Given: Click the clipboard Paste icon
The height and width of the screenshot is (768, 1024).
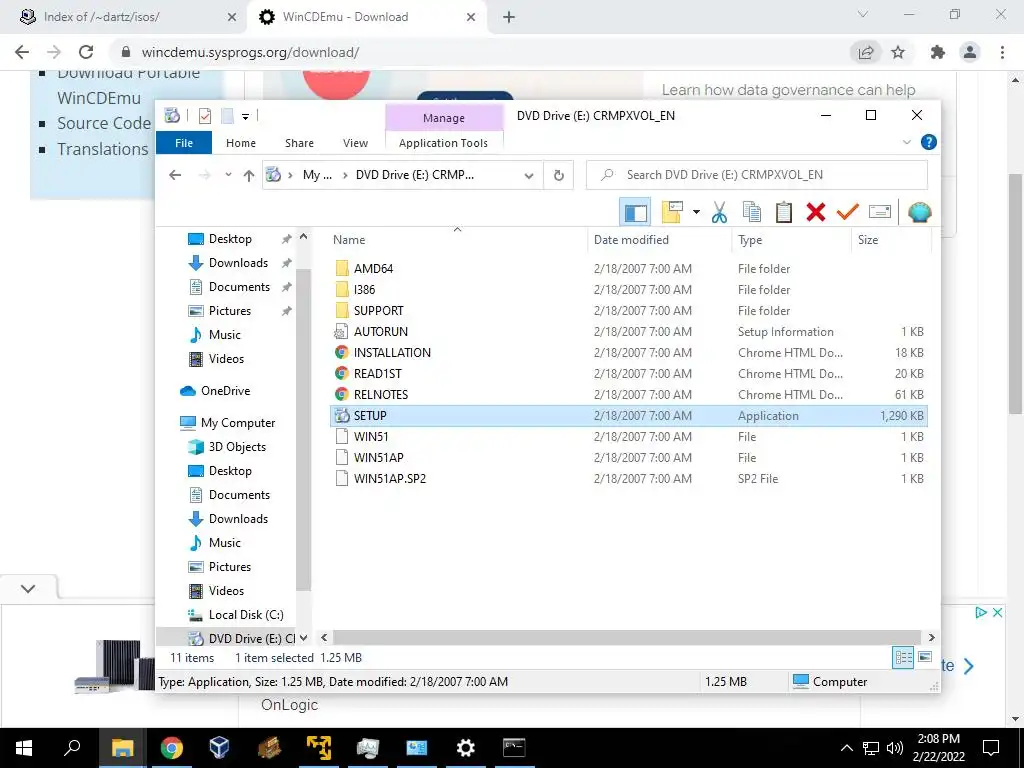Looking at the screenshot, I should click(784, 212).
